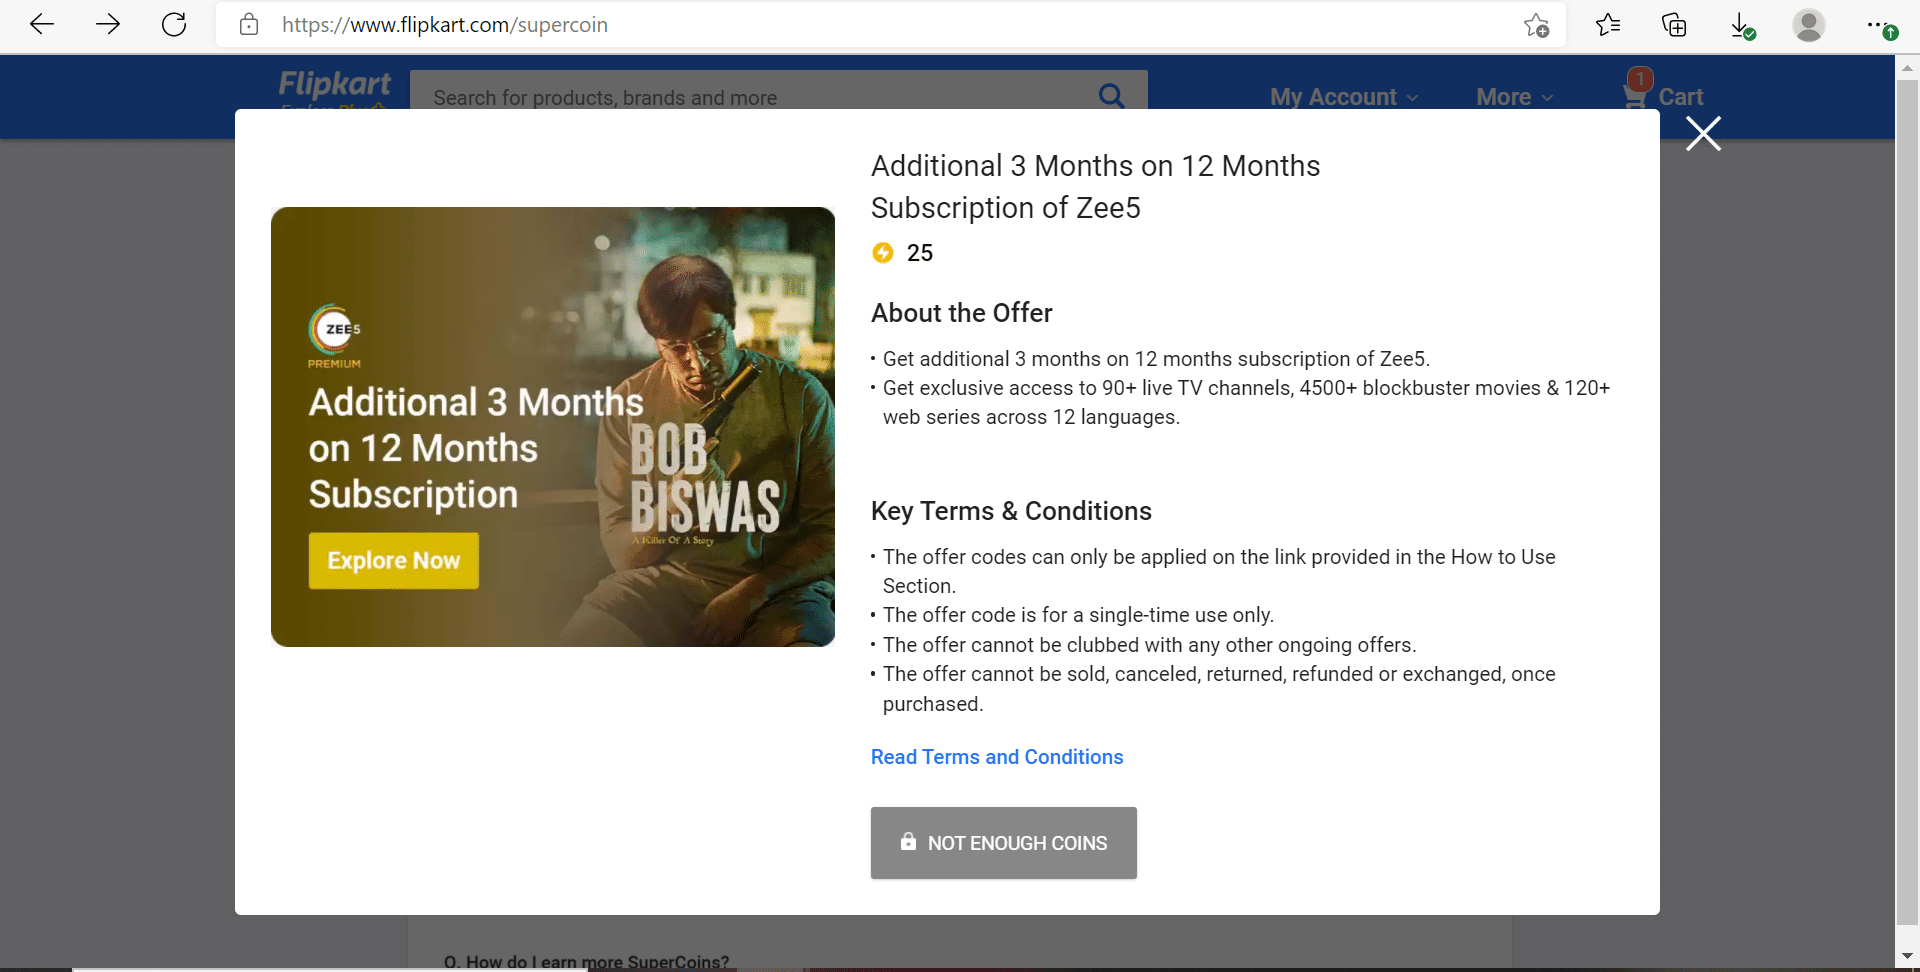Add this page to favorites
The width and height of the screenshot is (1920, 972).
point(1537,25)
